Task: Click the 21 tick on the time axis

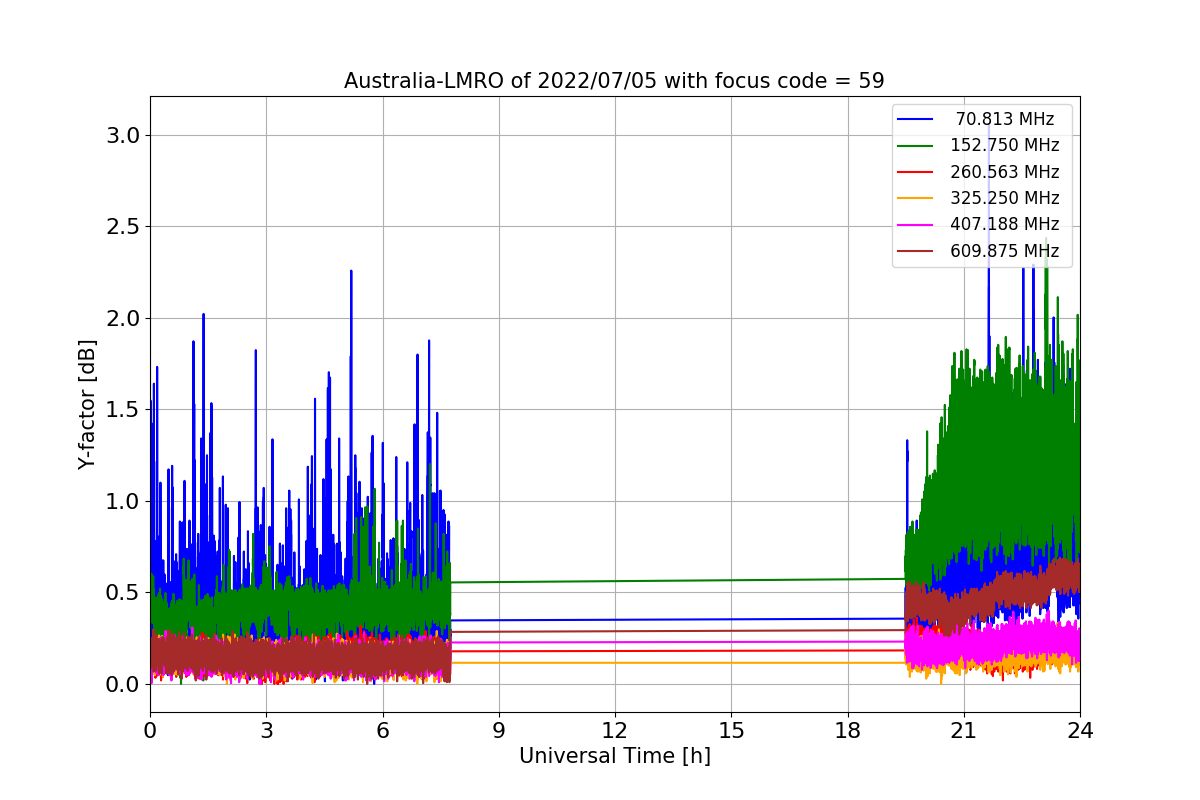Action: 963,731
